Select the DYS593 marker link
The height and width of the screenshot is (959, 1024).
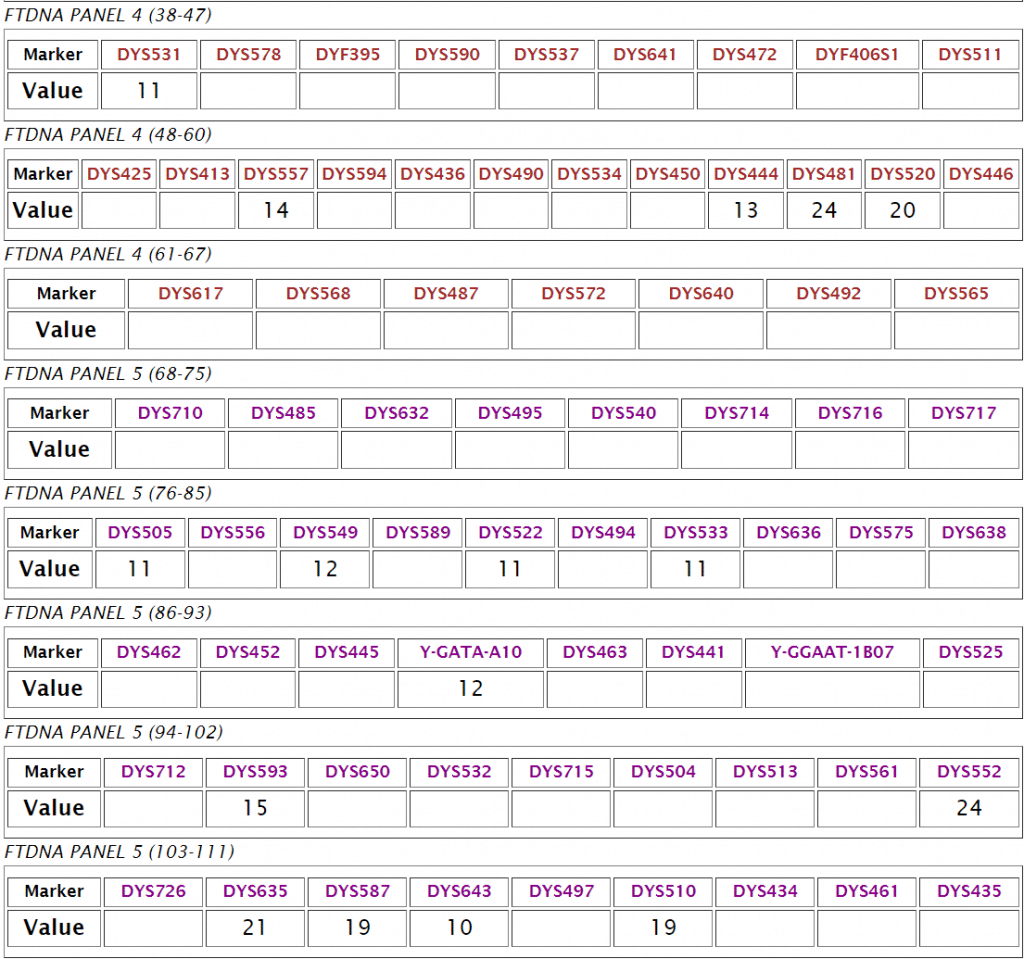(255, 771)
